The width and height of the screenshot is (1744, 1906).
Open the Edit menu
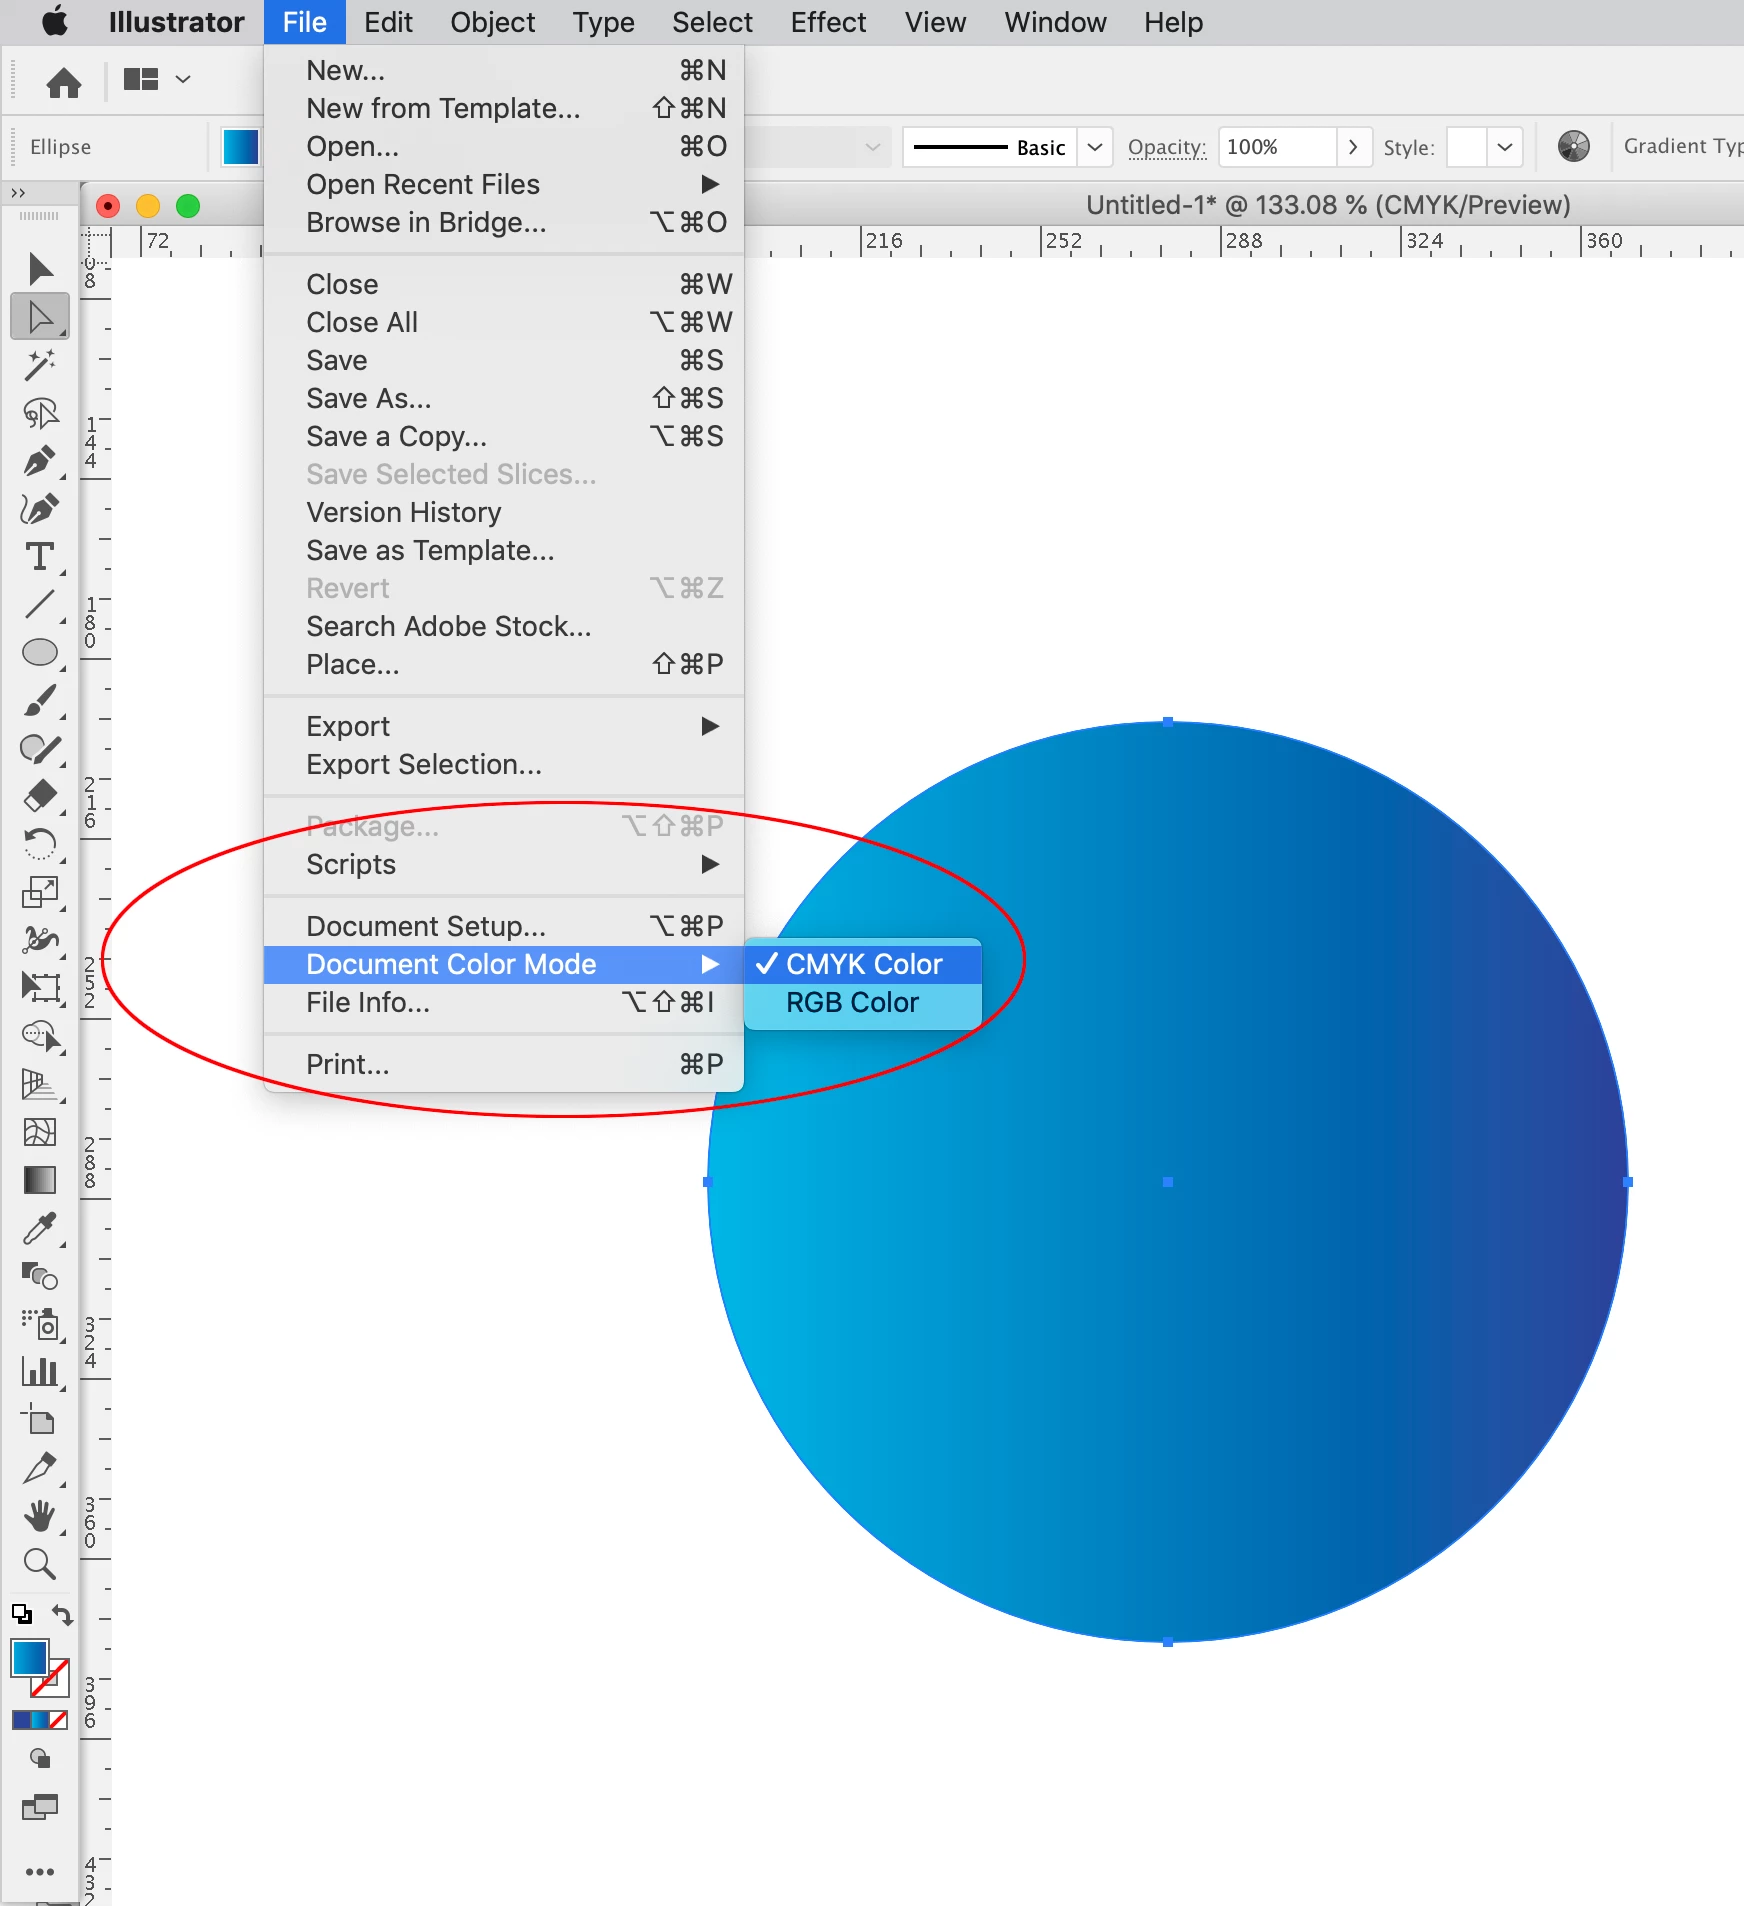click(388, 22)
